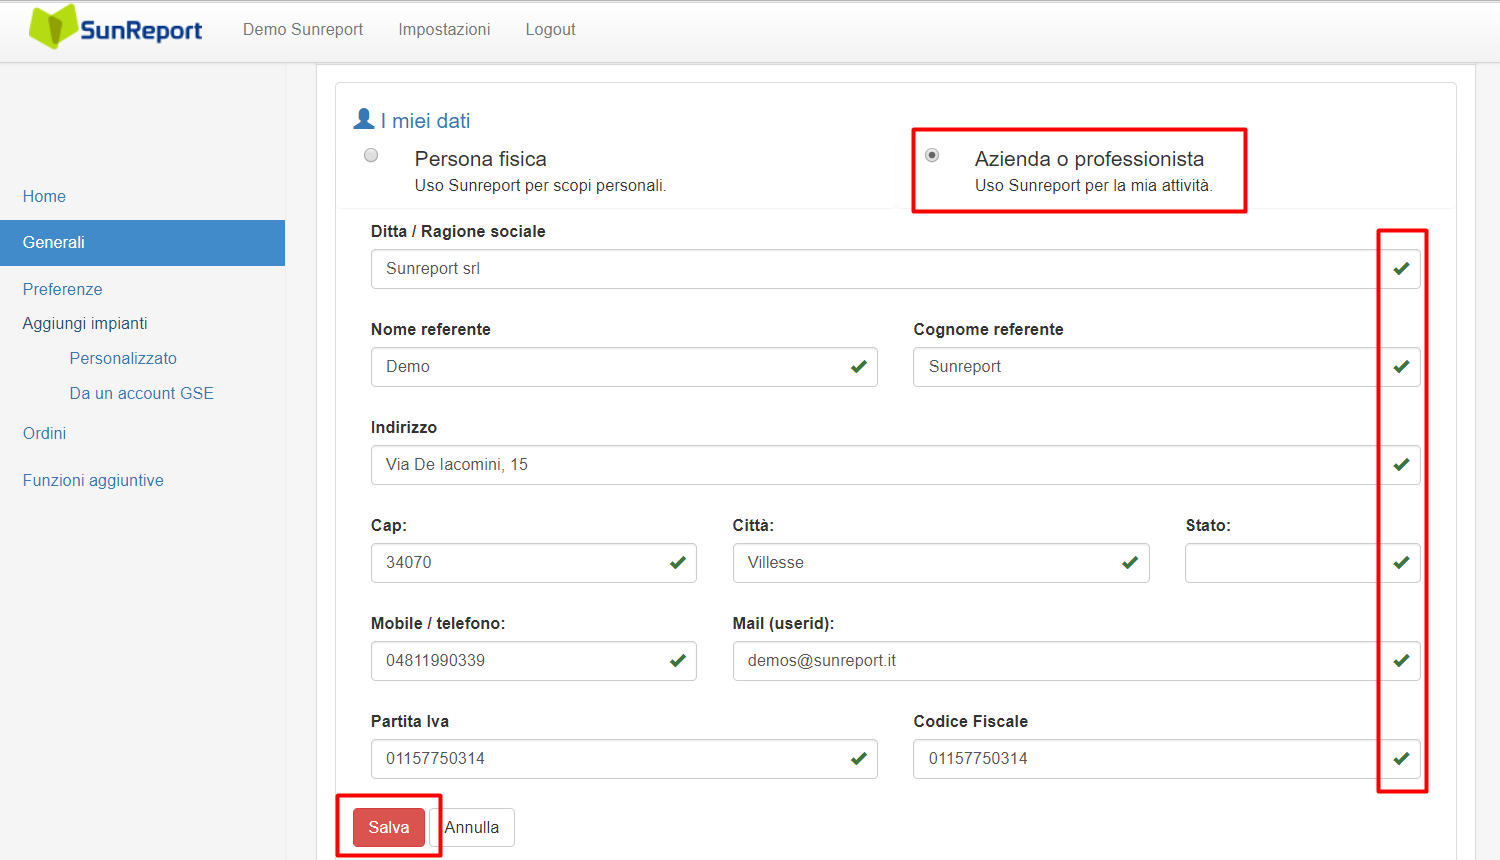Click checkmark in Cognome referente field

point(1401,366)
